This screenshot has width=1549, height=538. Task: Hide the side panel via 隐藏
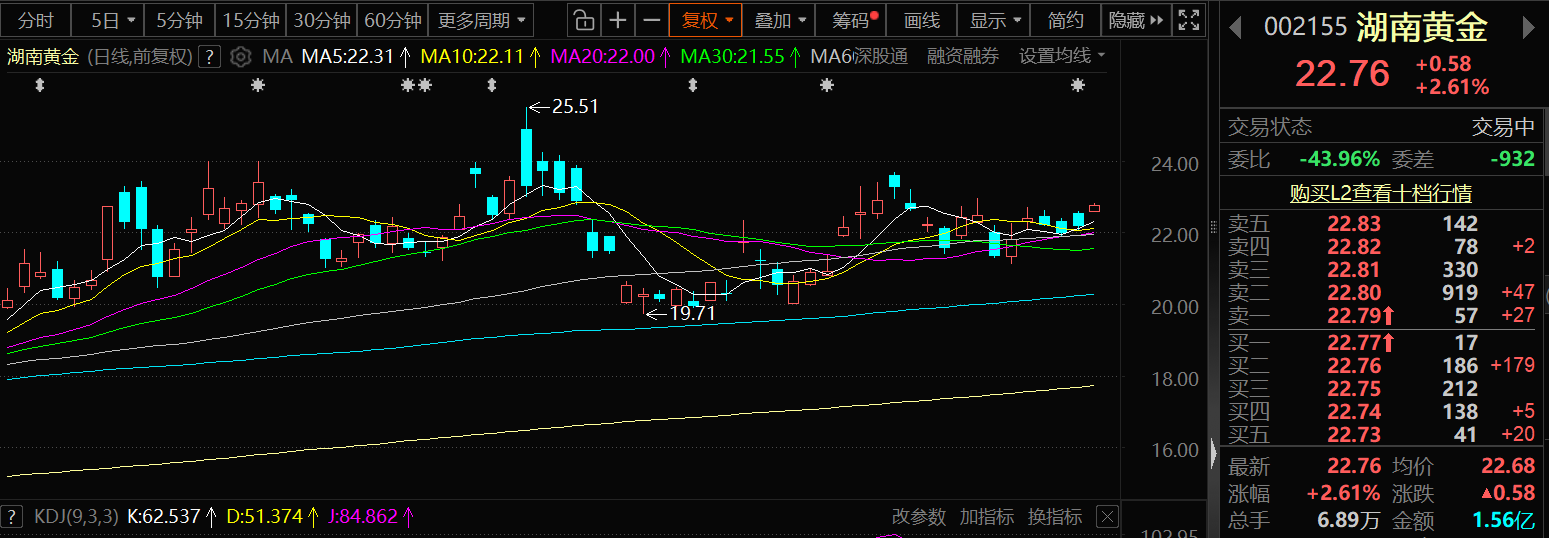pyautogui.click(x=1135, y=20)
